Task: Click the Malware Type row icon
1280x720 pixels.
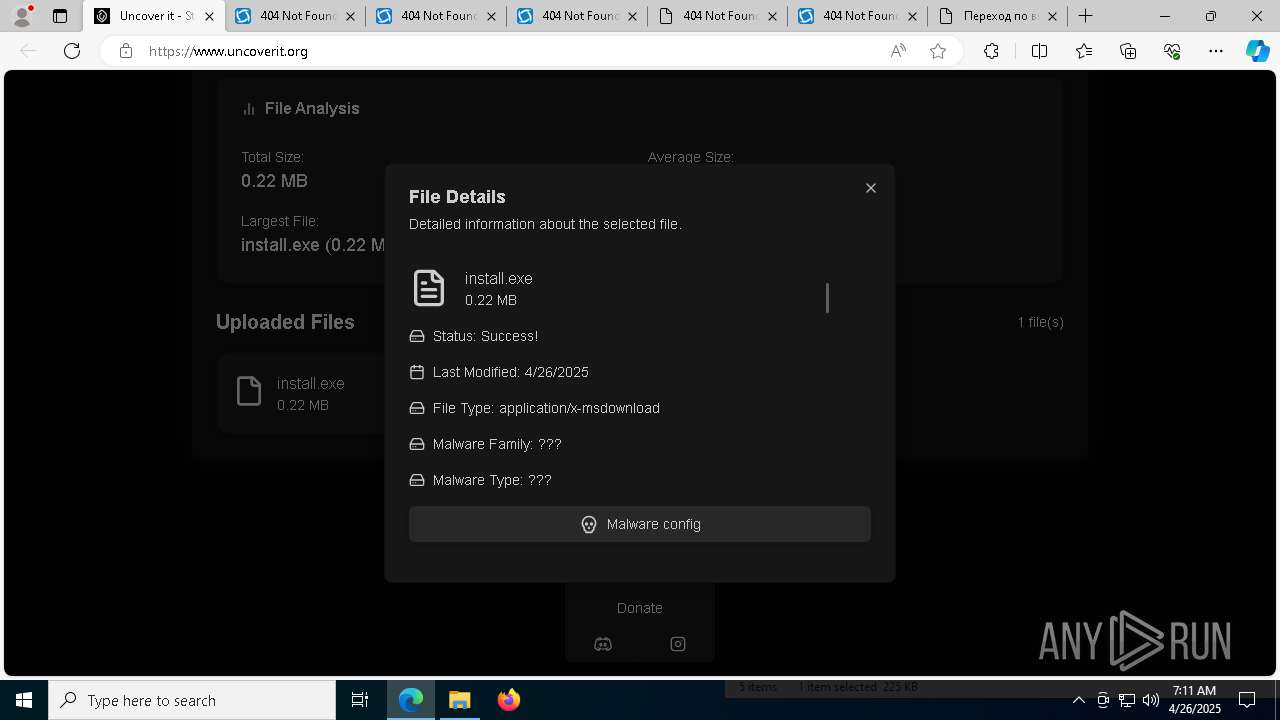Action: pos(417,480)
